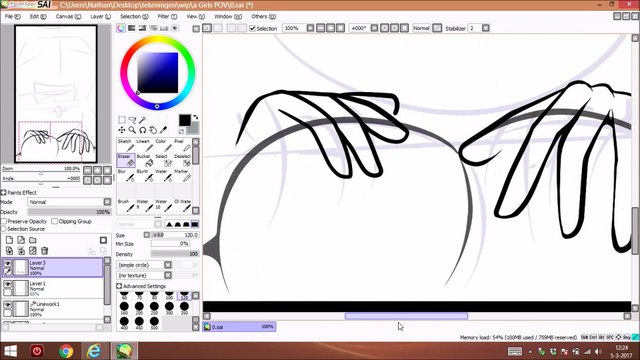
Task: Select brush size preset 250
Action: click(x=154, y=307)
